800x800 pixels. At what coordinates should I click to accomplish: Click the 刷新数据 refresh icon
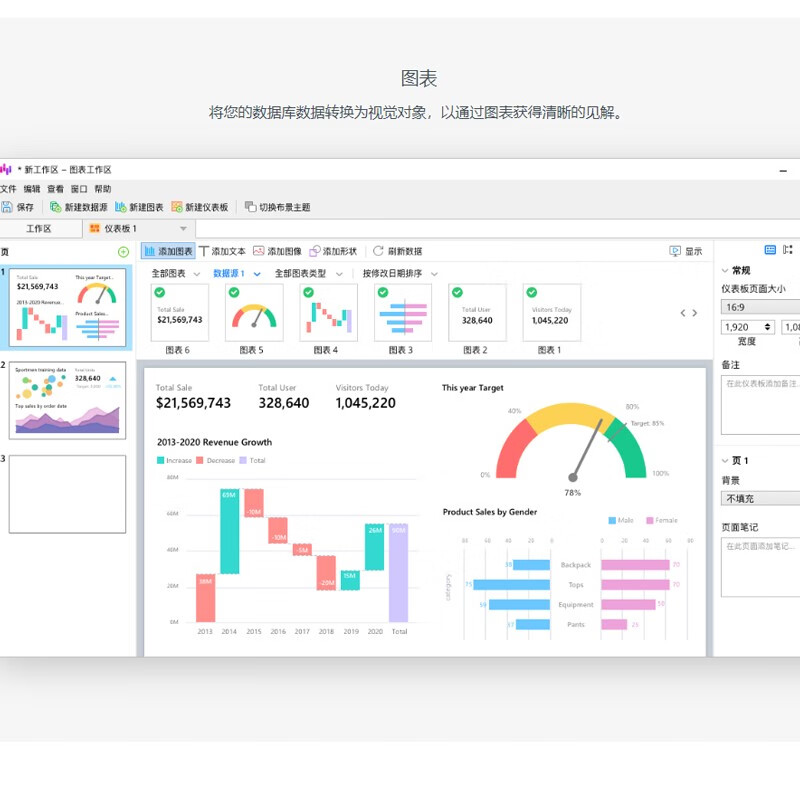[378, 251]
